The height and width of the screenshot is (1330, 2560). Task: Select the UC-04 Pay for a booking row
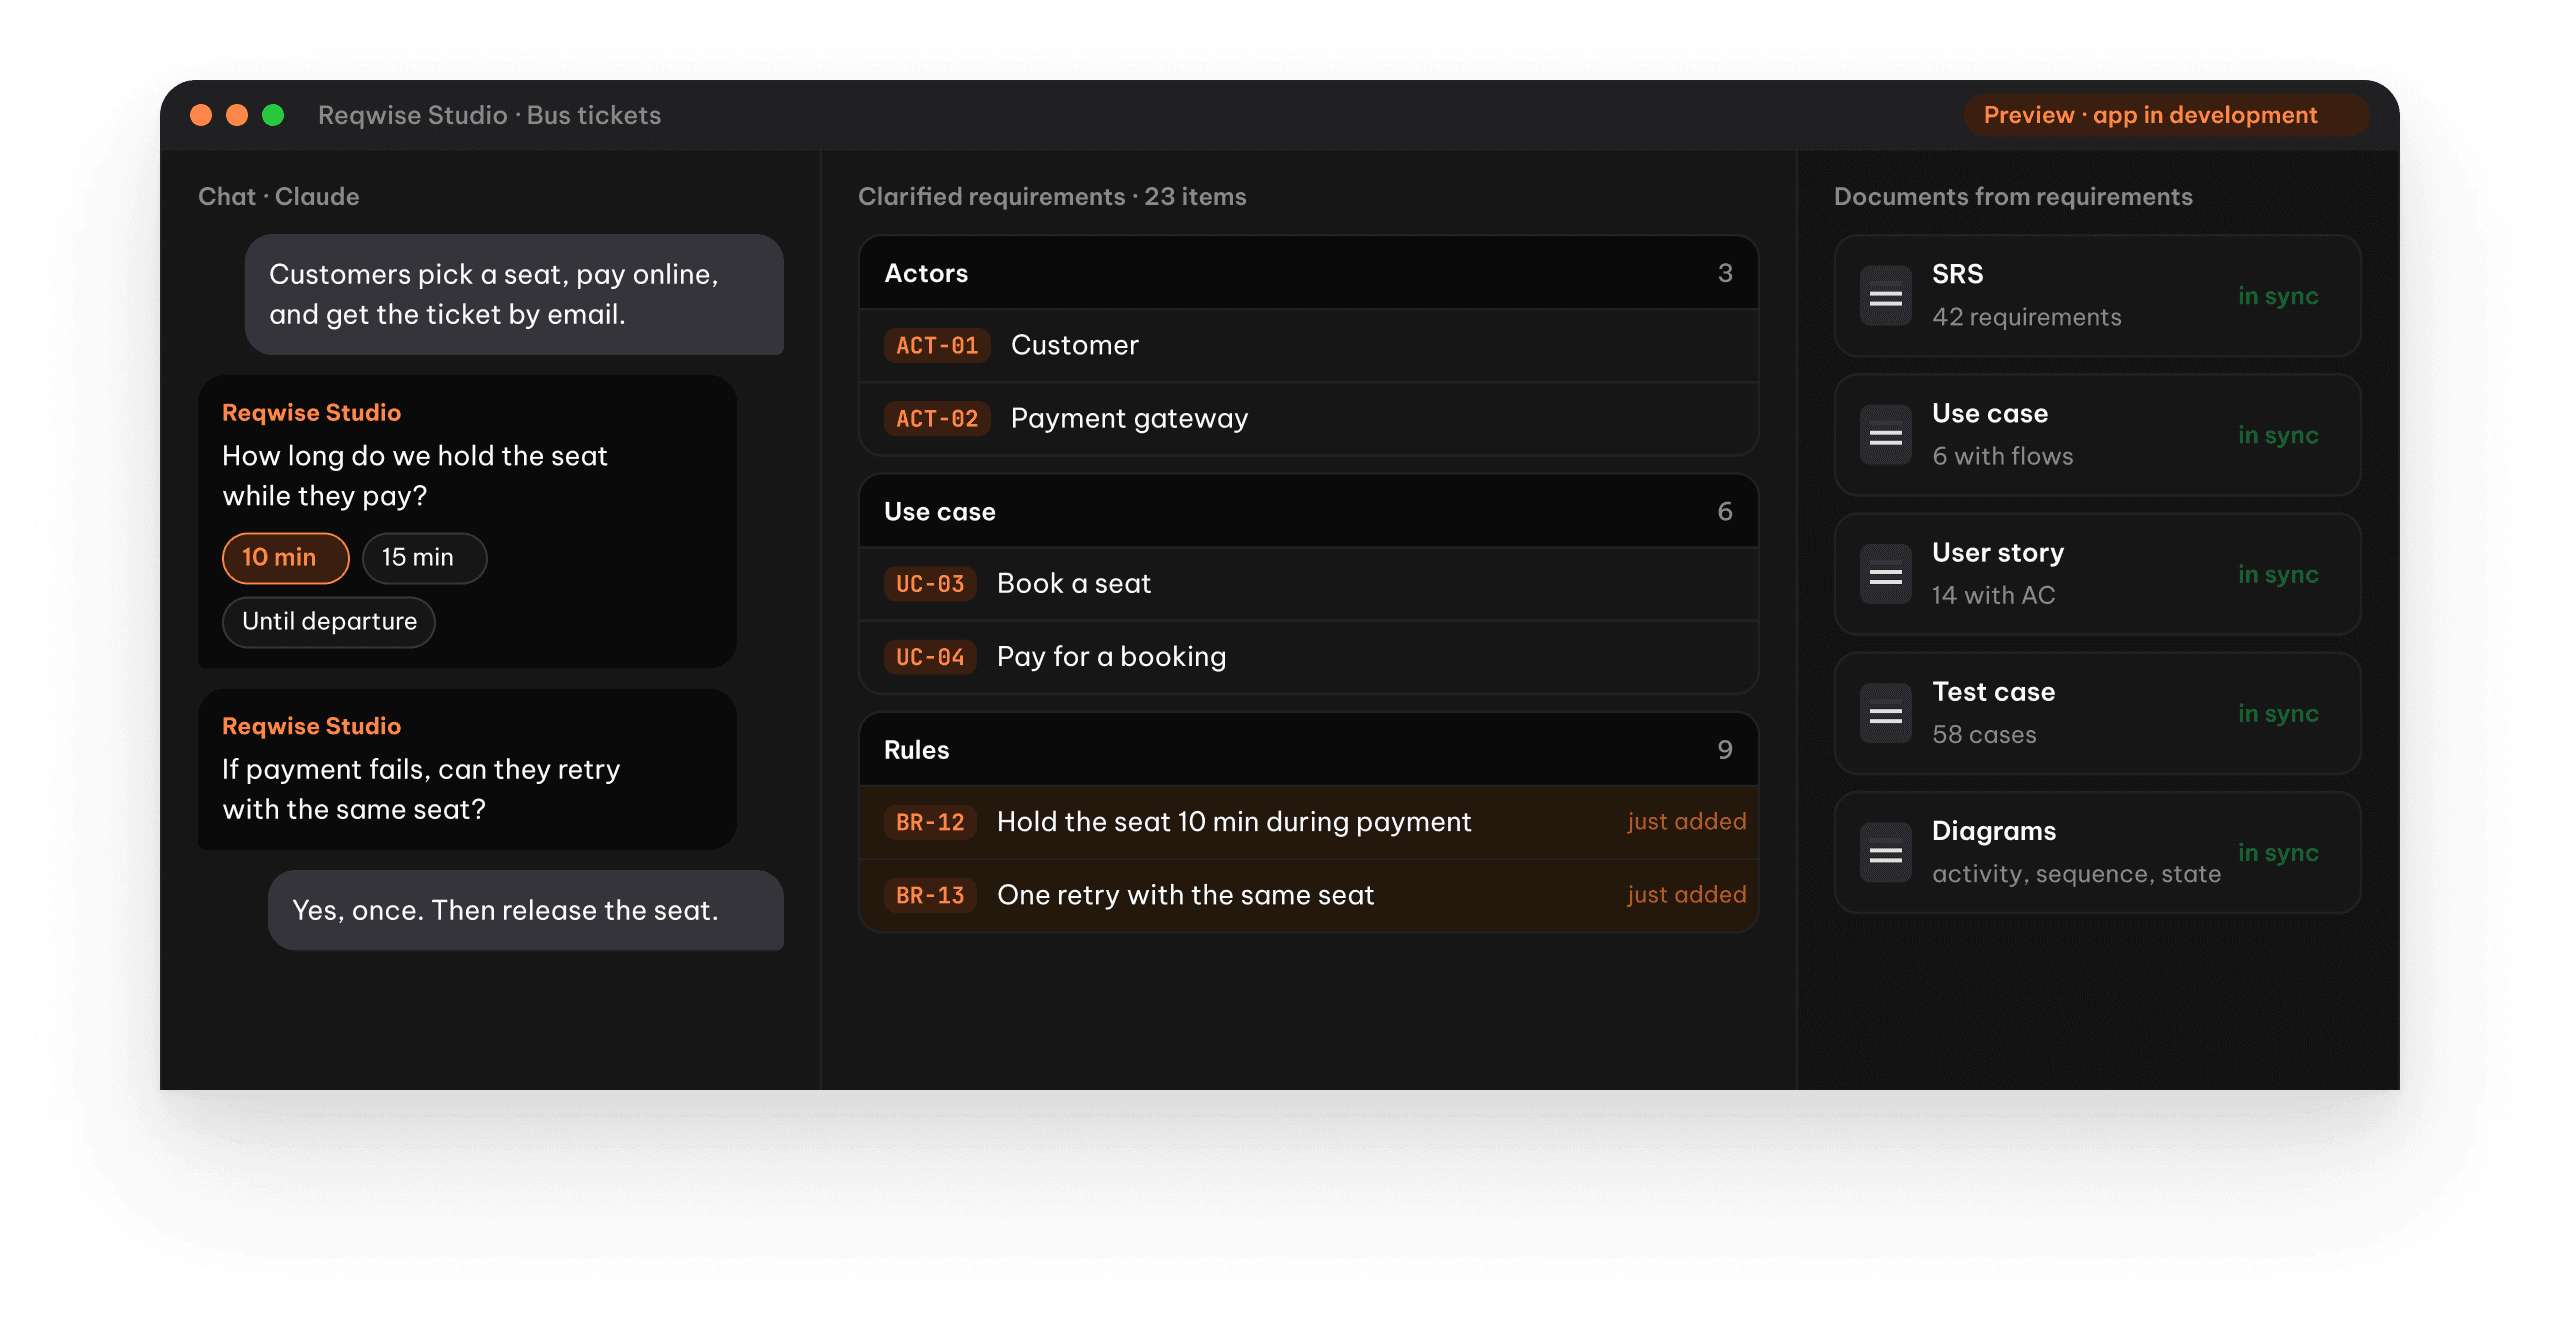(x=1308, y=656)
